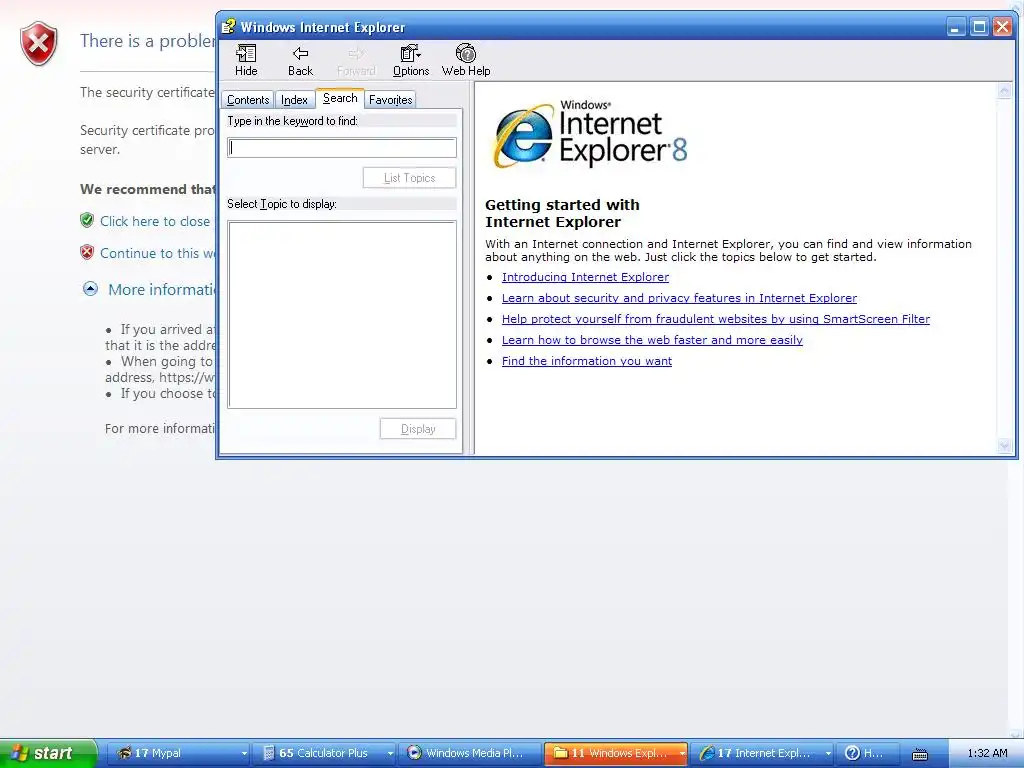Click 'Continue to this website' link

(157, 253)
